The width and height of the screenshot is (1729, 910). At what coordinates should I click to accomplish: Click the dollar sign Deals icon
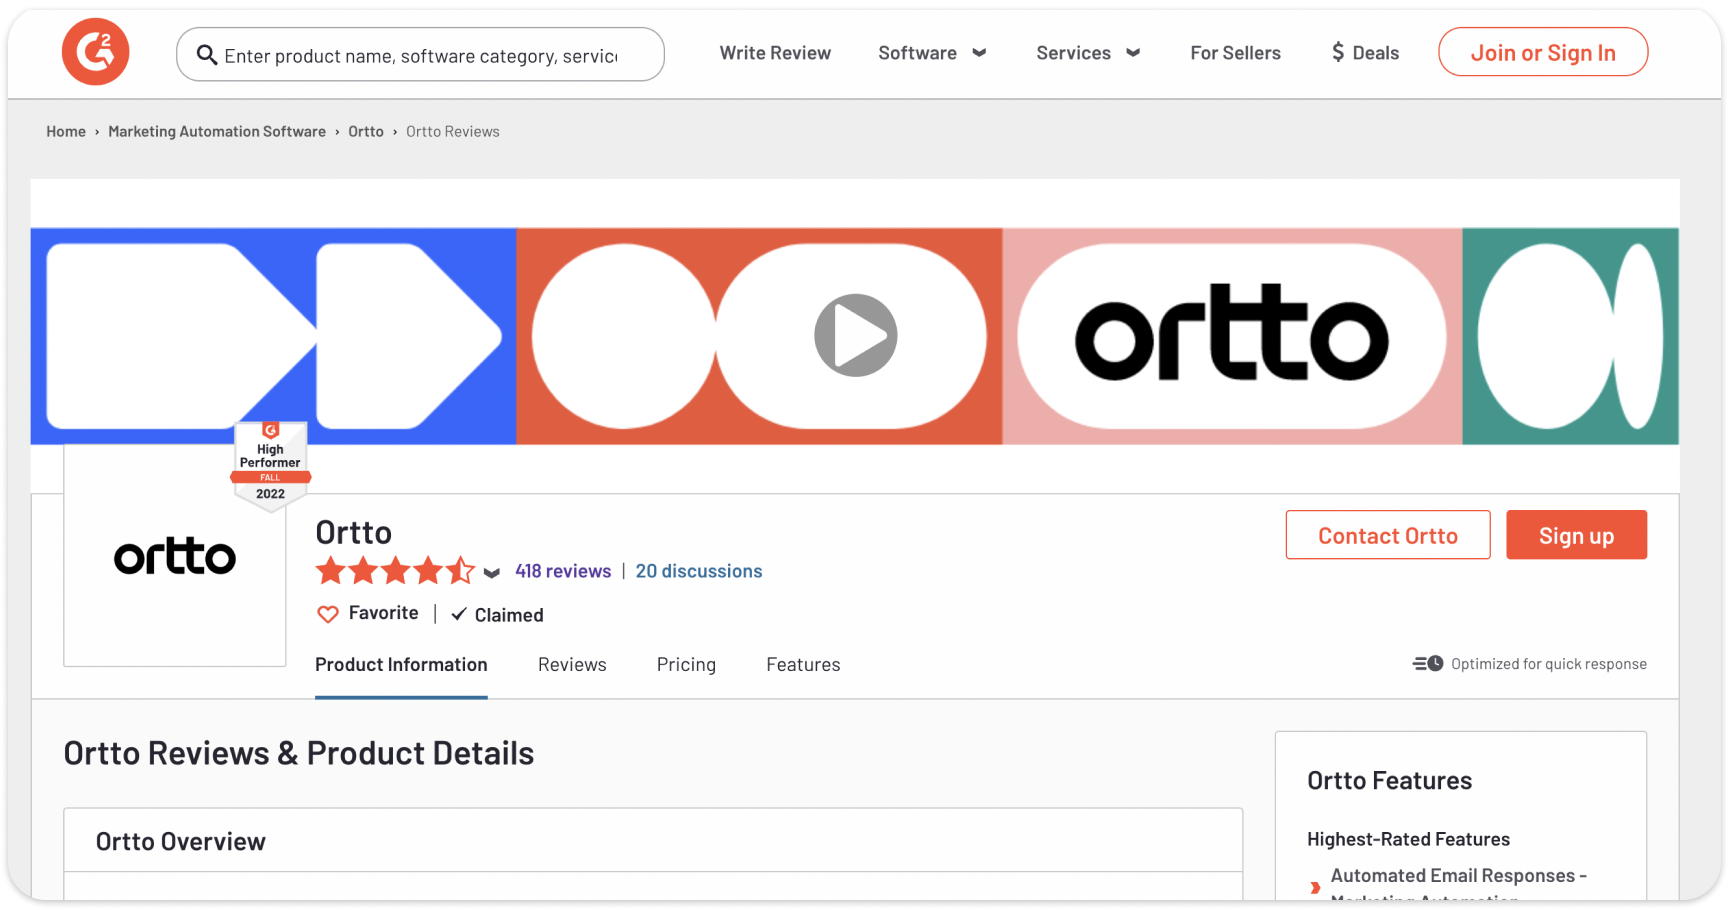[1338, 53]
